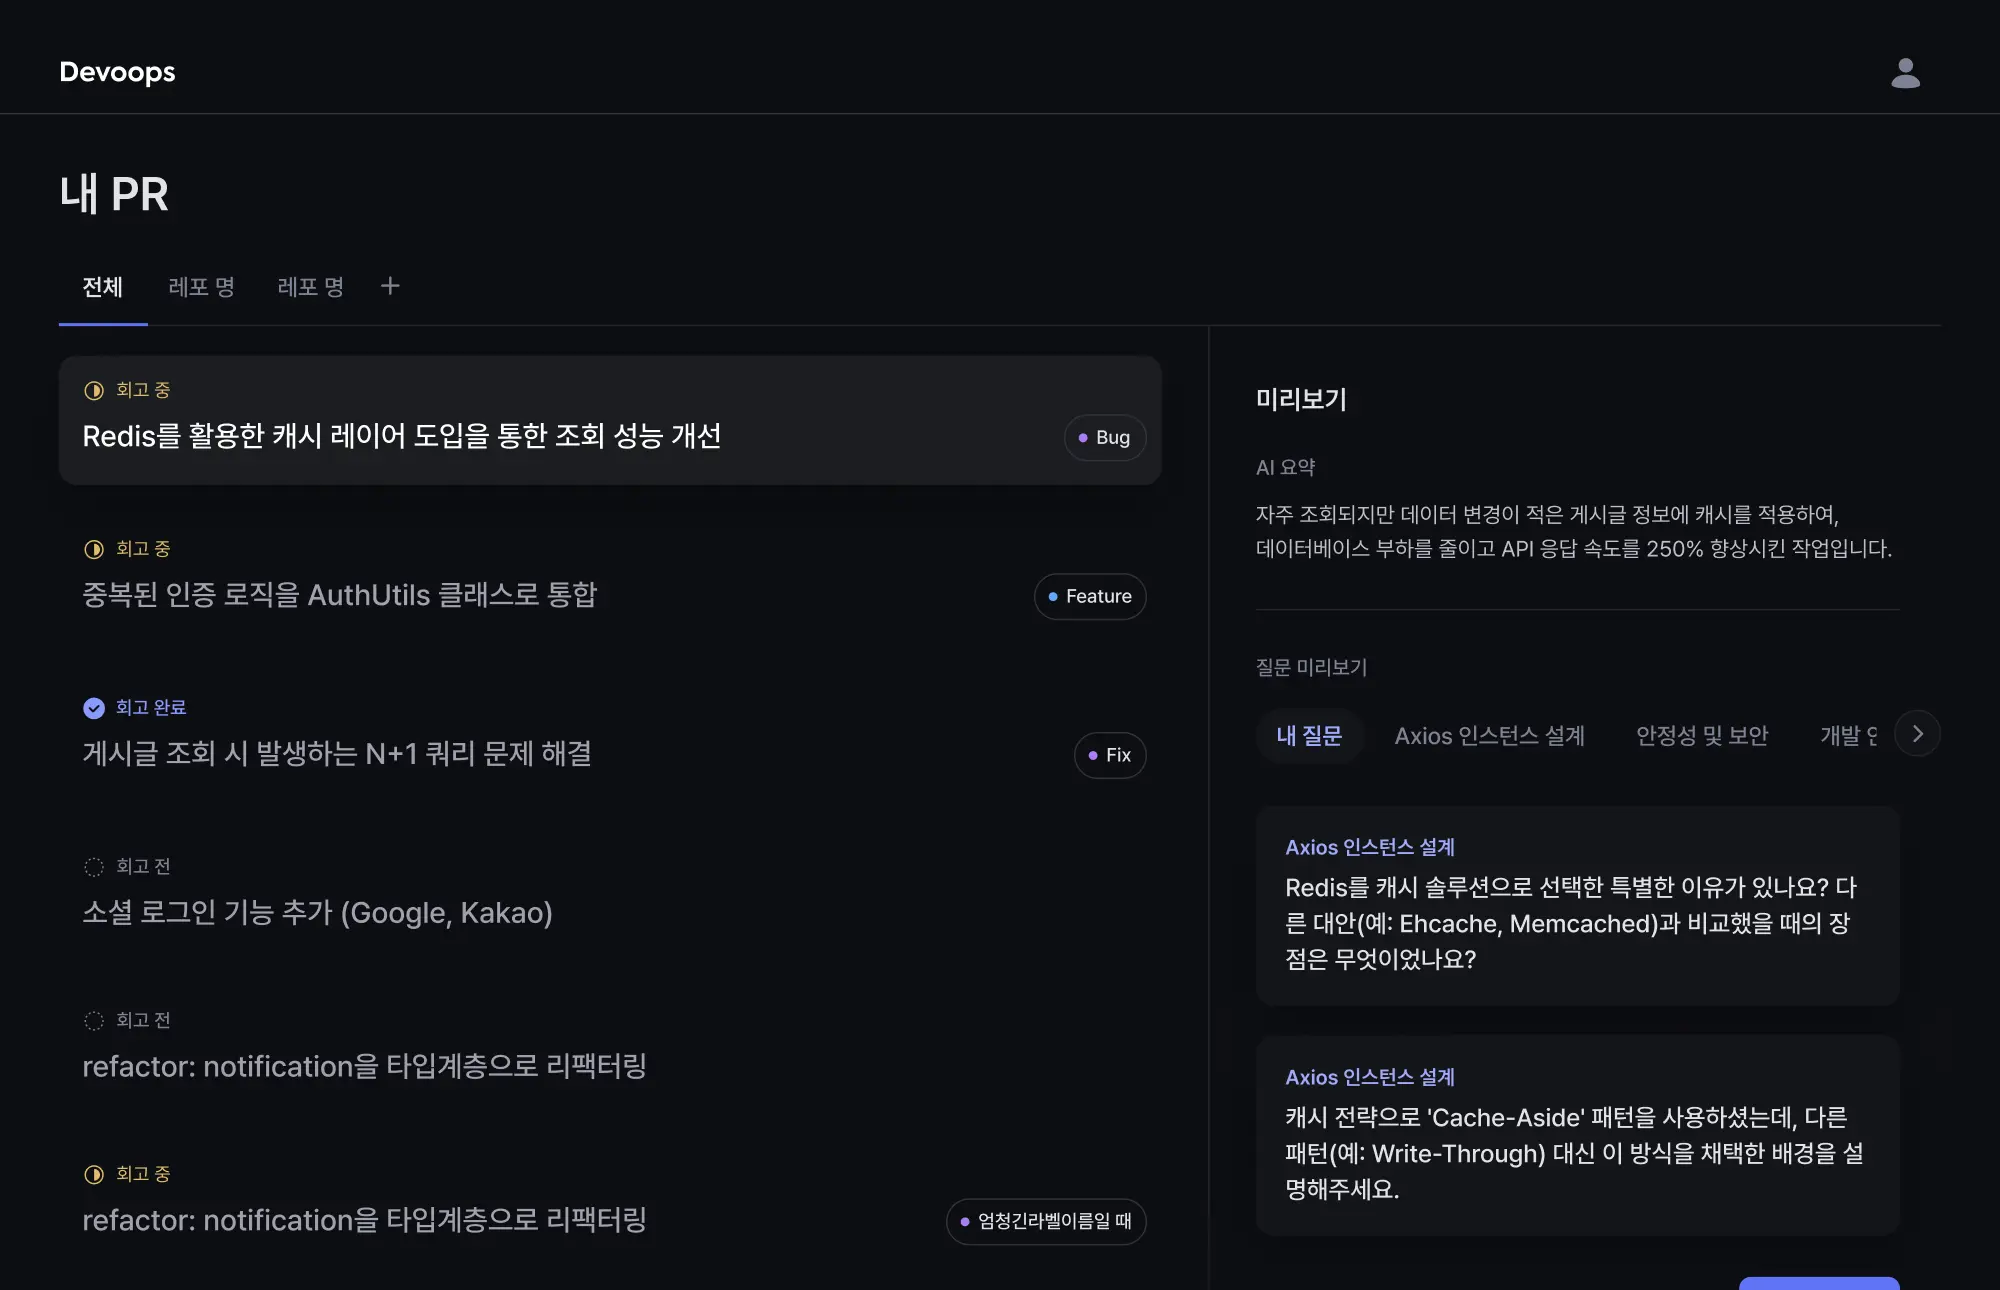The image size is (2000, 1290).
Task: Click the 회고 중 icon on the AuthUtils PR
Action: [95, 548]
